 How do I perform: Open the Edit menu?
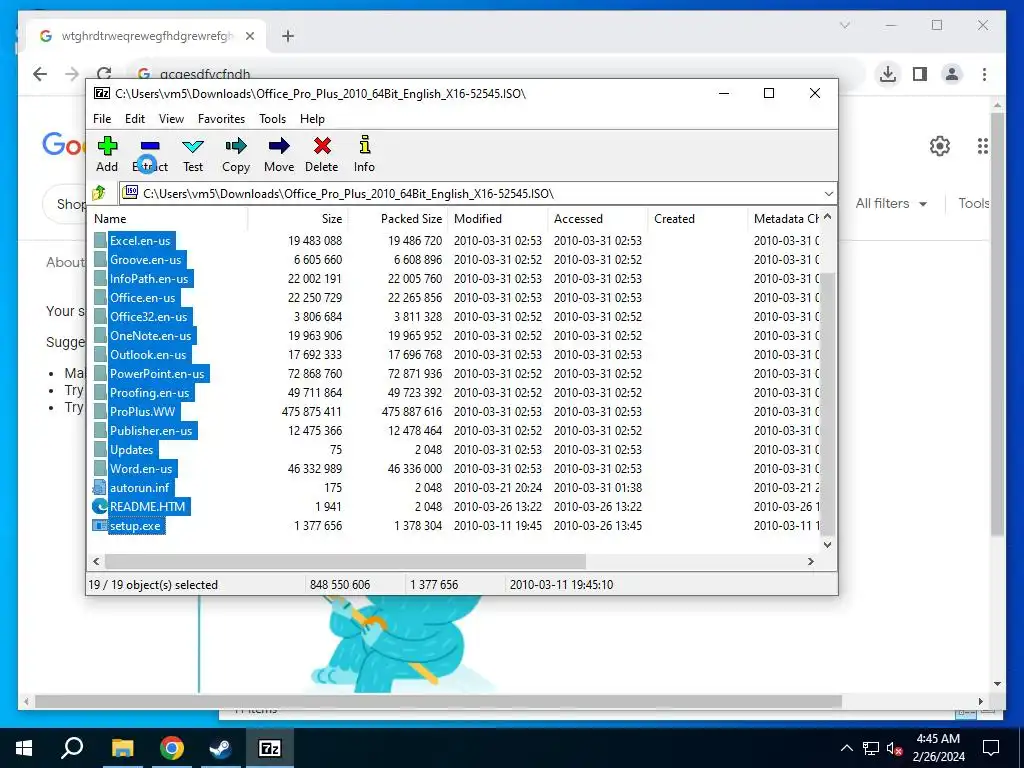pyautogui.click(x=135, y=119)
